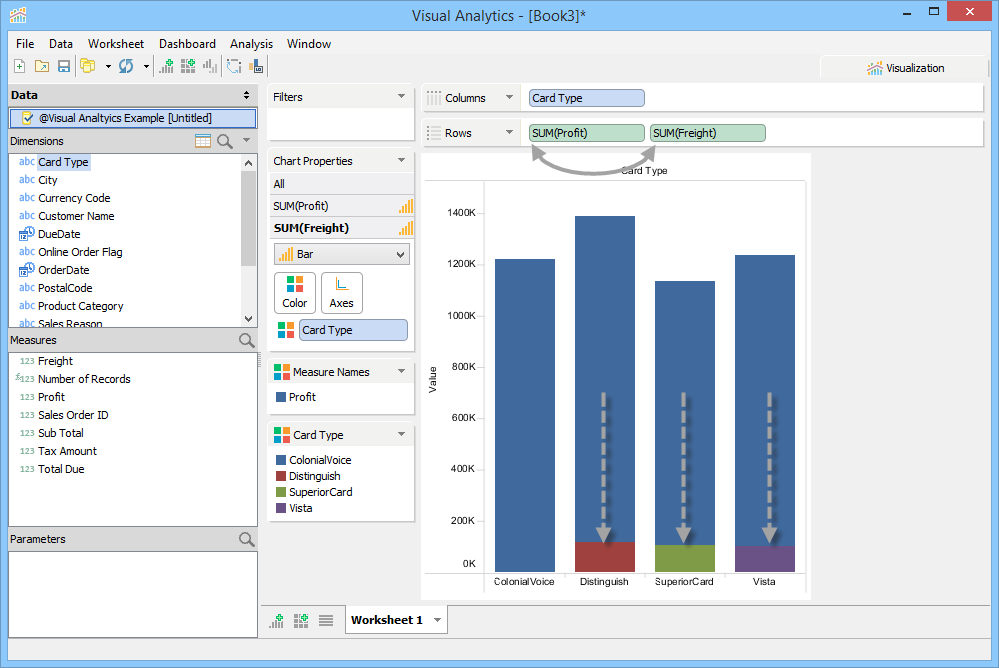
Task: Click the OrderDate calendar icon
Action: click(x=26, y=270)
